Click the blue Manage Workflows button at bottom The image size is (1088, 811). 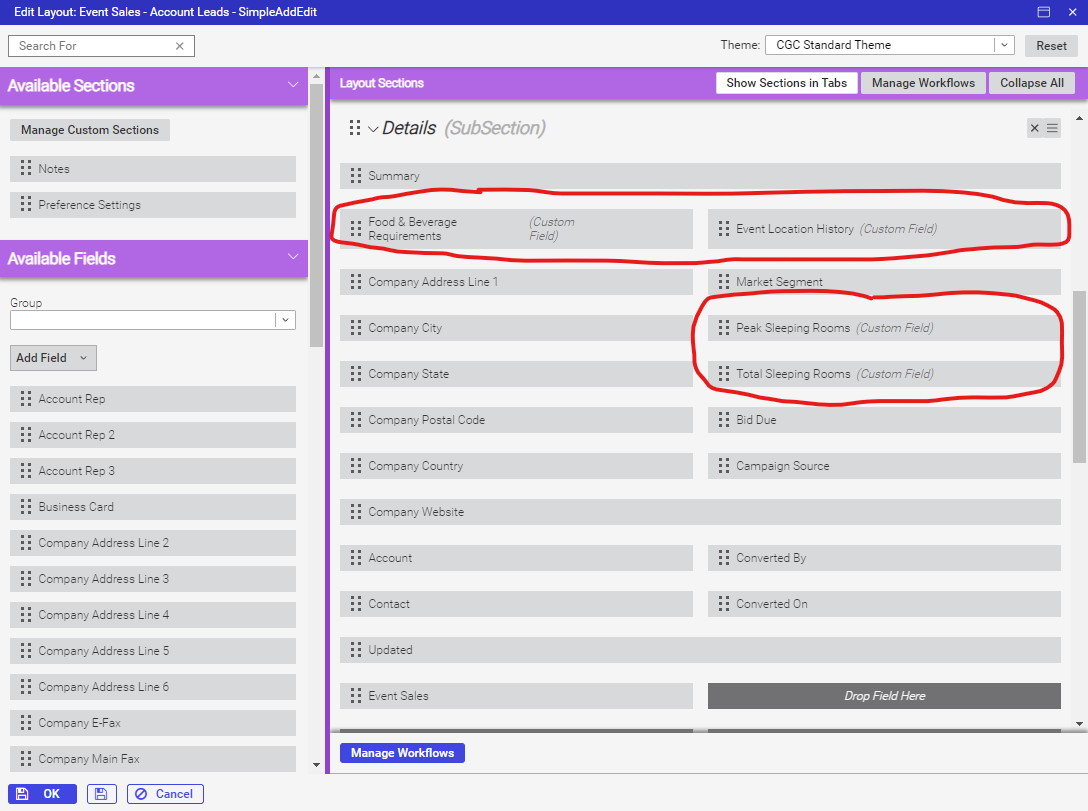402,753
